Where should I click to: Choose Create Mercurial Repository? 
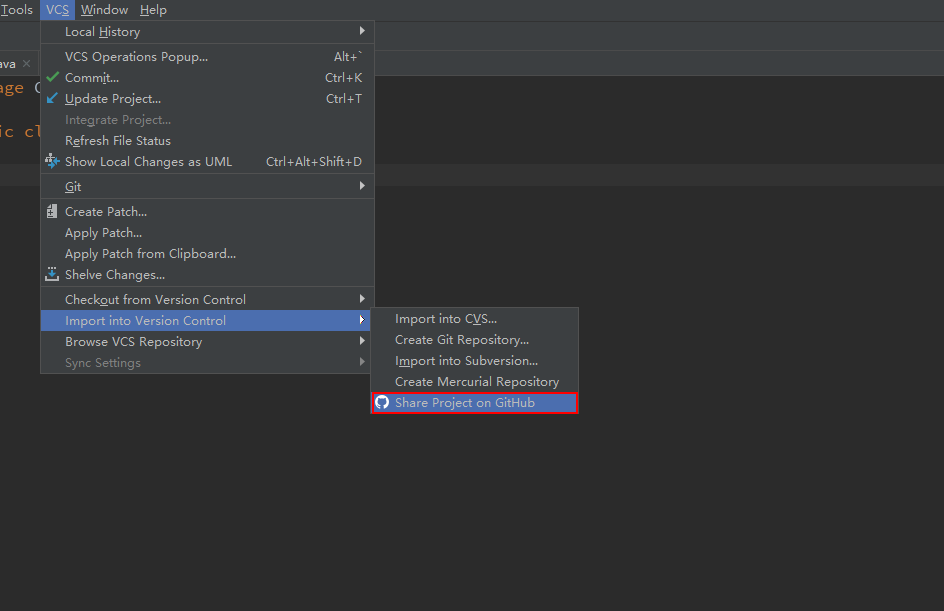click(x=477, y=382)
